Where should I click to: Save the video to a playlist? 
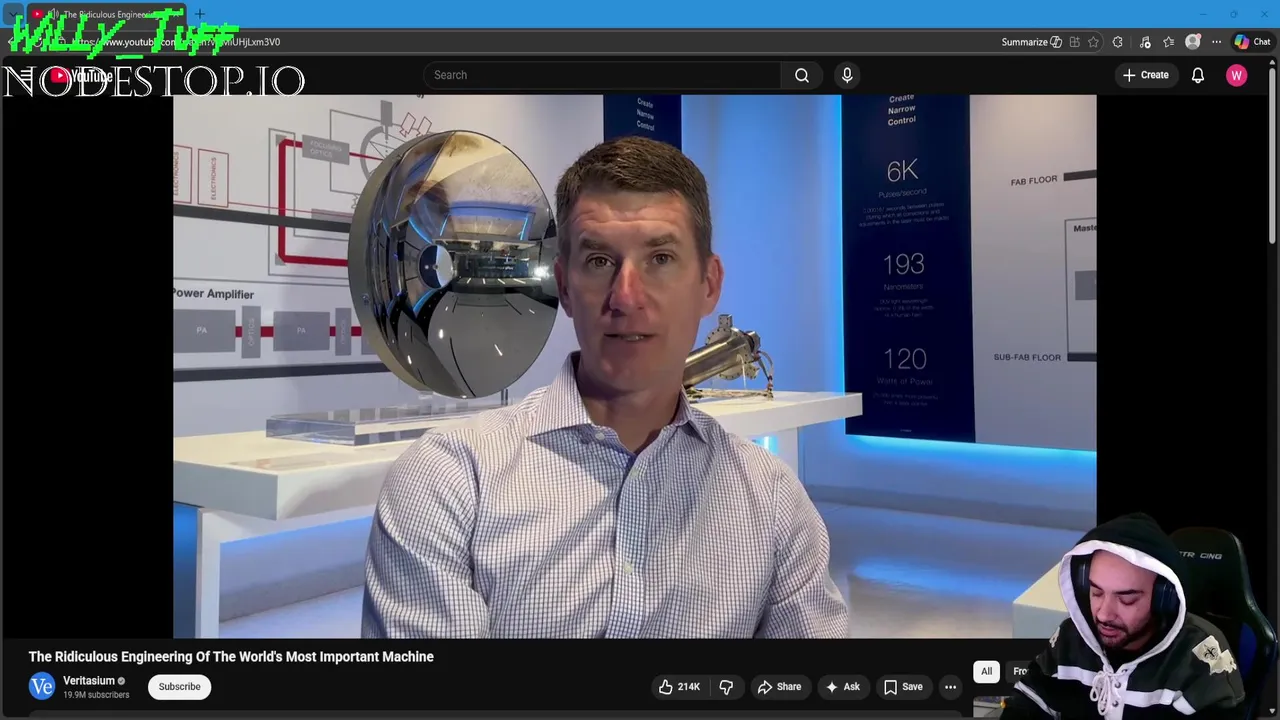coord(902,687)
